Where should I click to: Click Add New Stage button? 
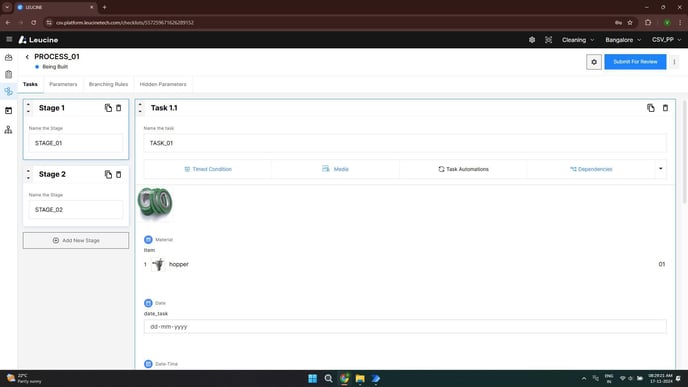[76, 240]
